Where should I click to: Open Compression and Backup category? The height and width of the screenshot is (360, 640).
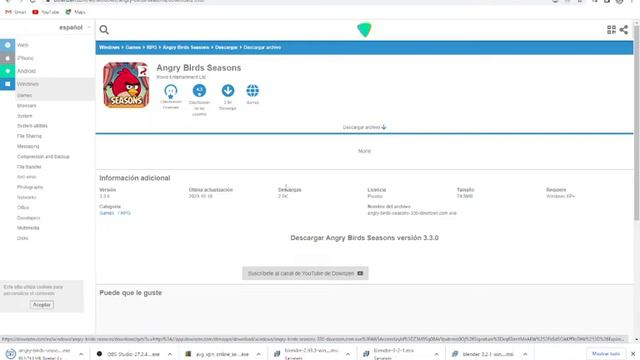pos(43,156)
